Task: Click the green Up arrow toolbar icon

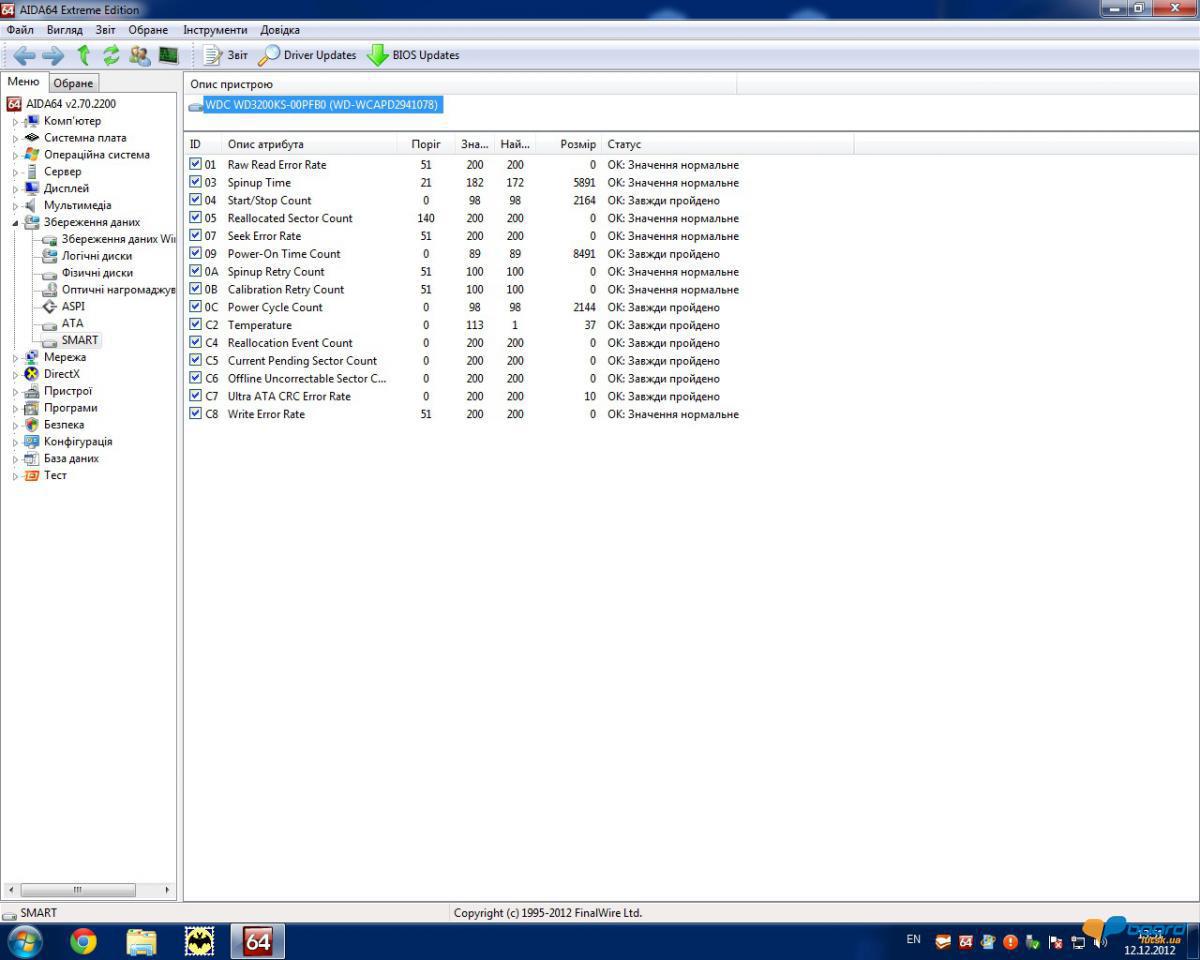Action: [83, 56]
